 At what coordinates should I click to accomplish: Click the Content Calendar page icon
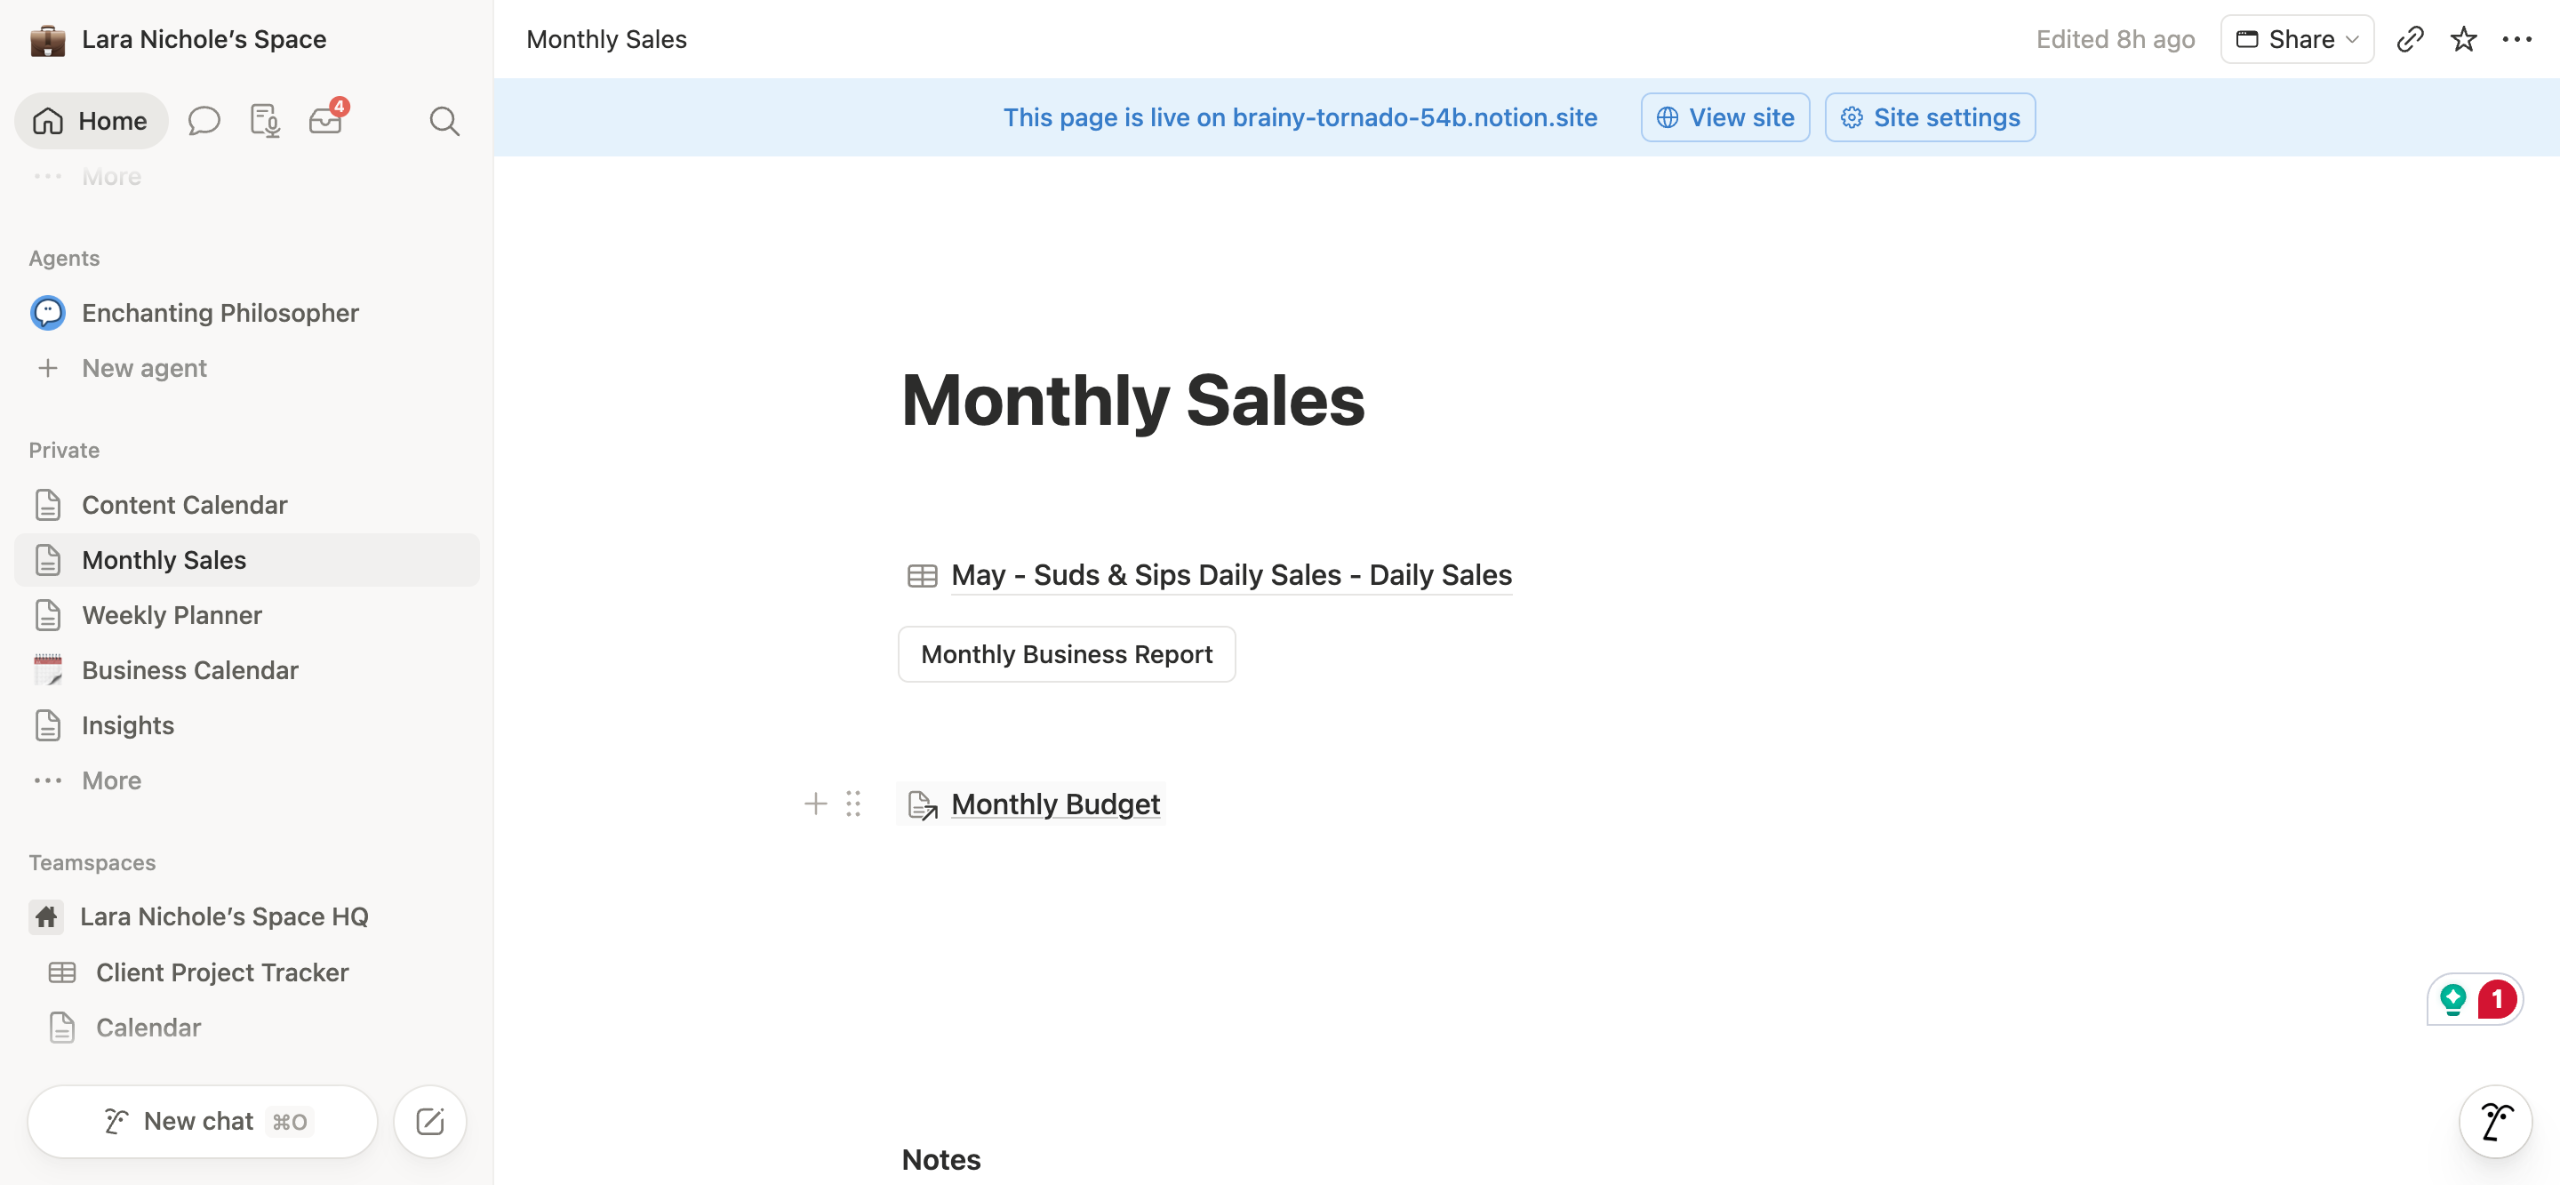click(48, 505)
